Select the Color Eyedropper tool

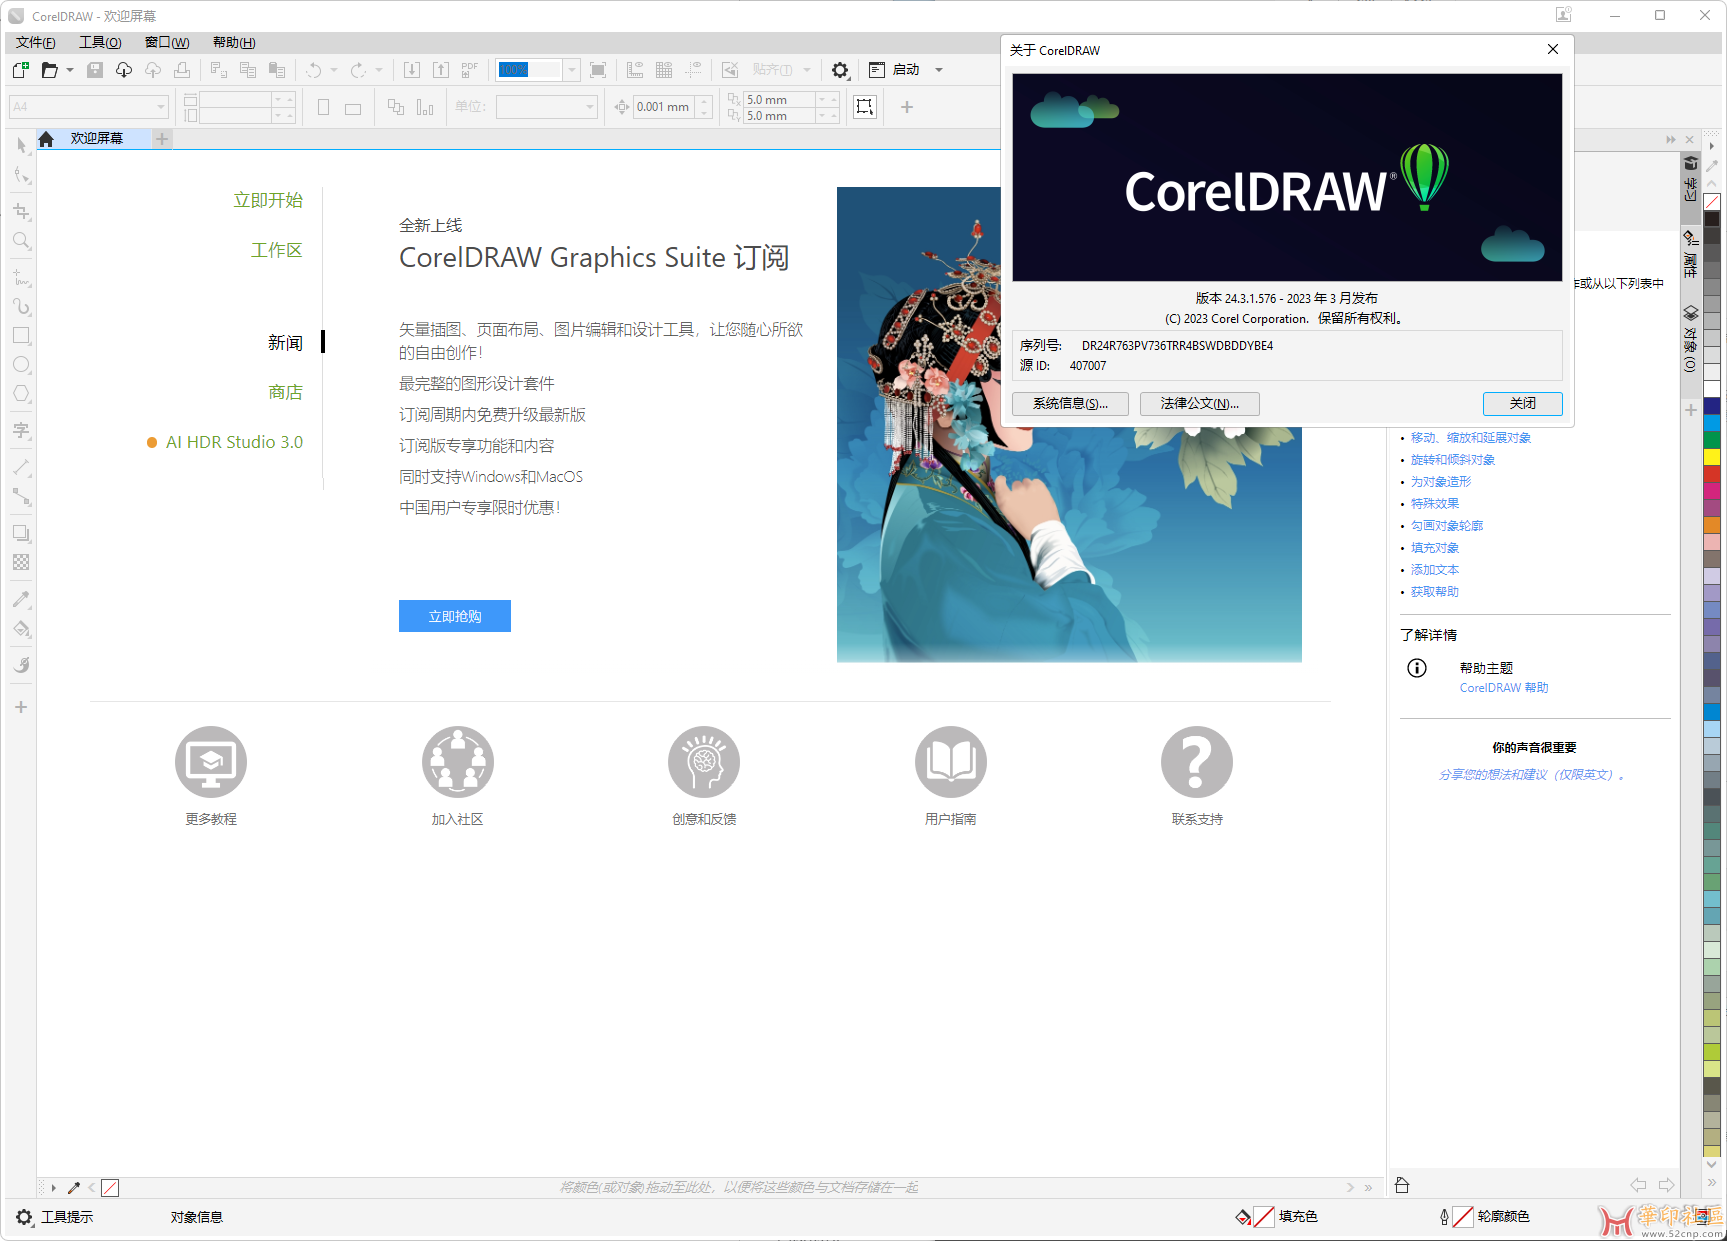[x=21, y=599]
